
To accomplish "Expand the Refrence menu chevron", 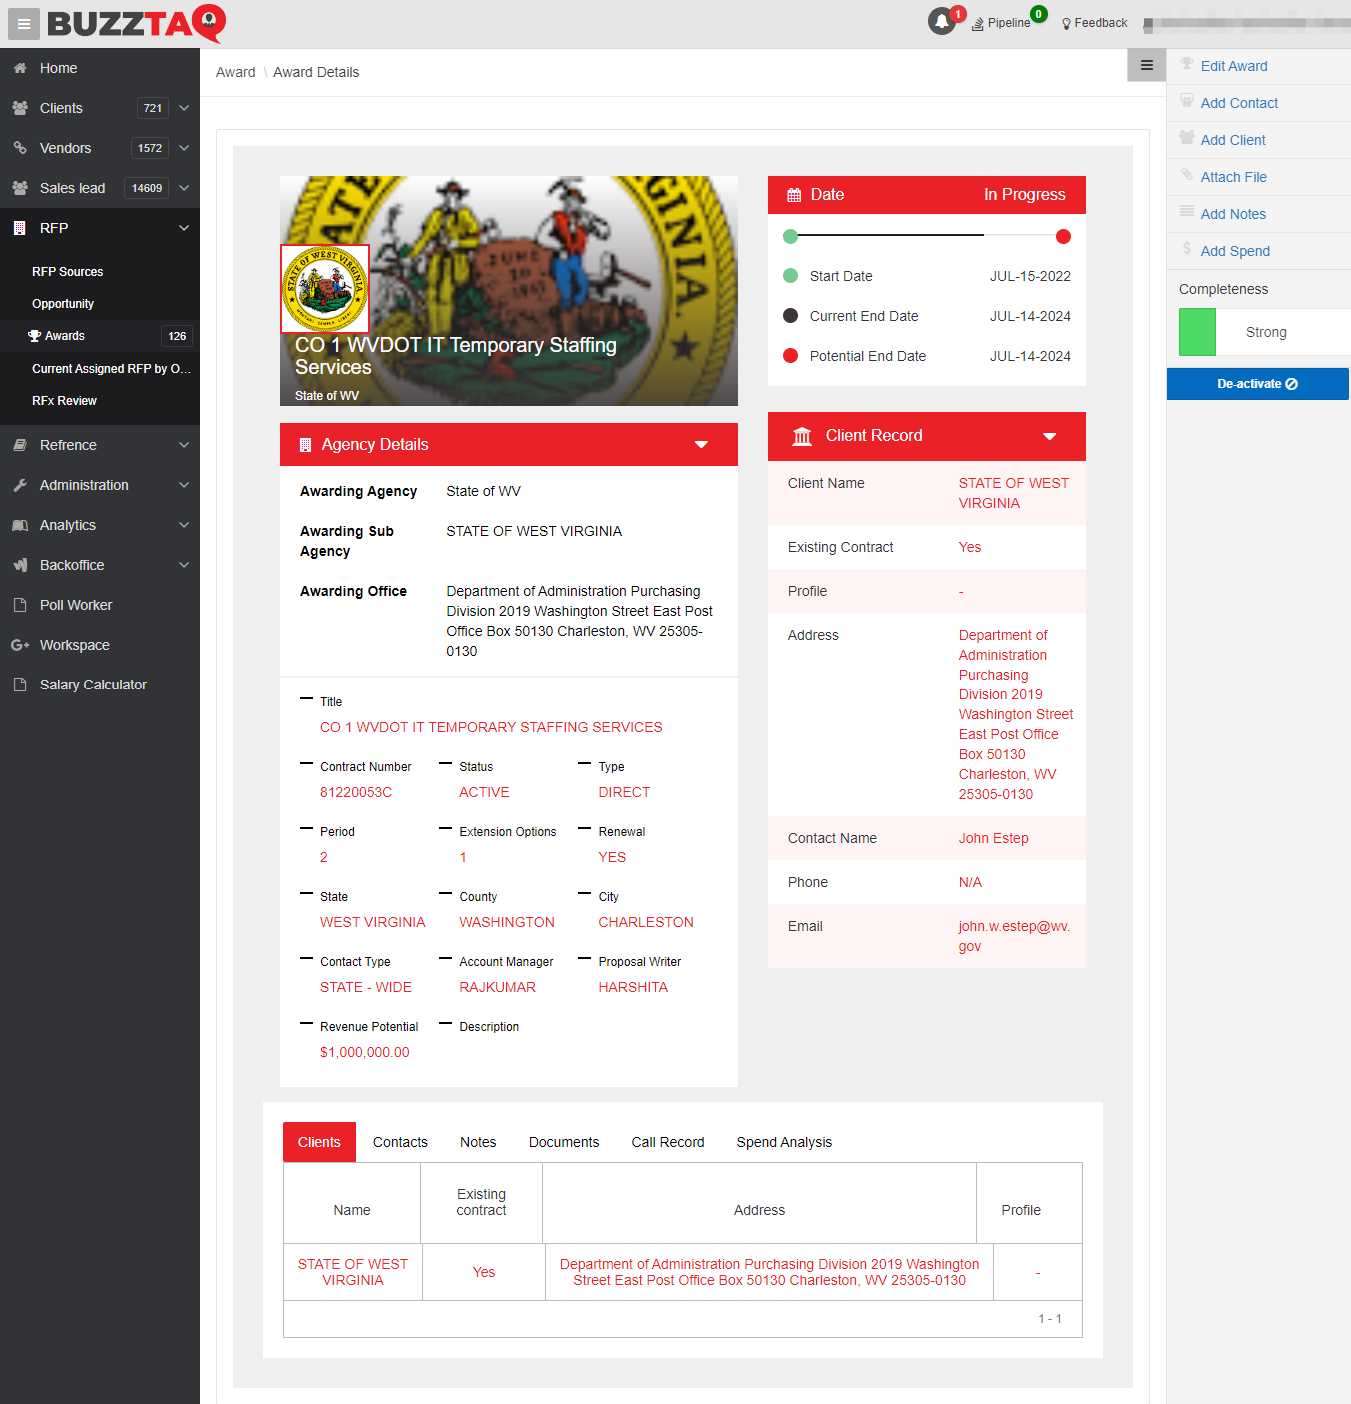I will [184, 445].
